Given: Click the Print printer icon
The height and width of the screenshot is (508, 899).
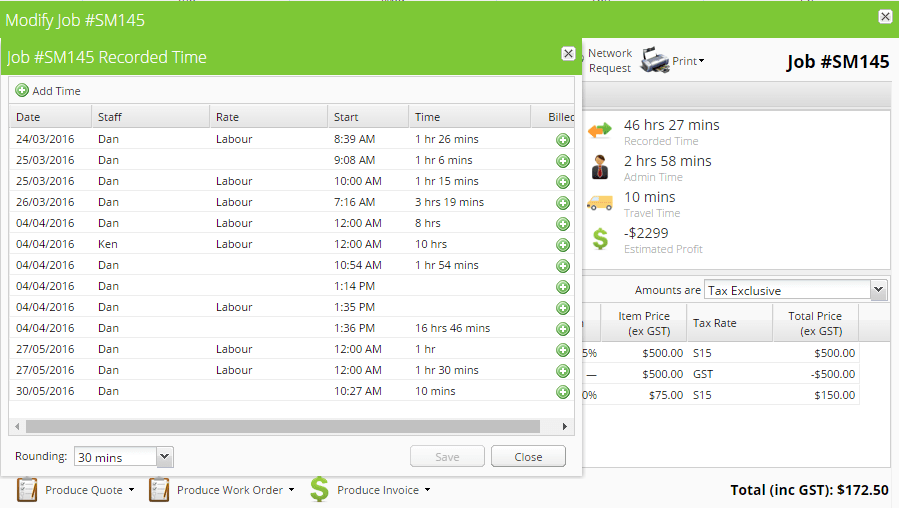Looking at the screenshot, I should [x=655, y=60].
